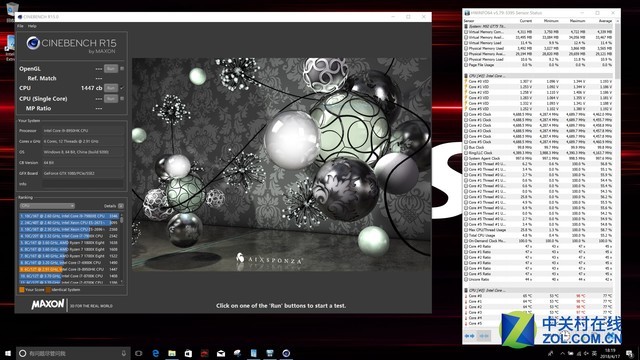Screen dimensions: 640x360
Task: Open the Action Center notification icon
Action: (630, 353)
